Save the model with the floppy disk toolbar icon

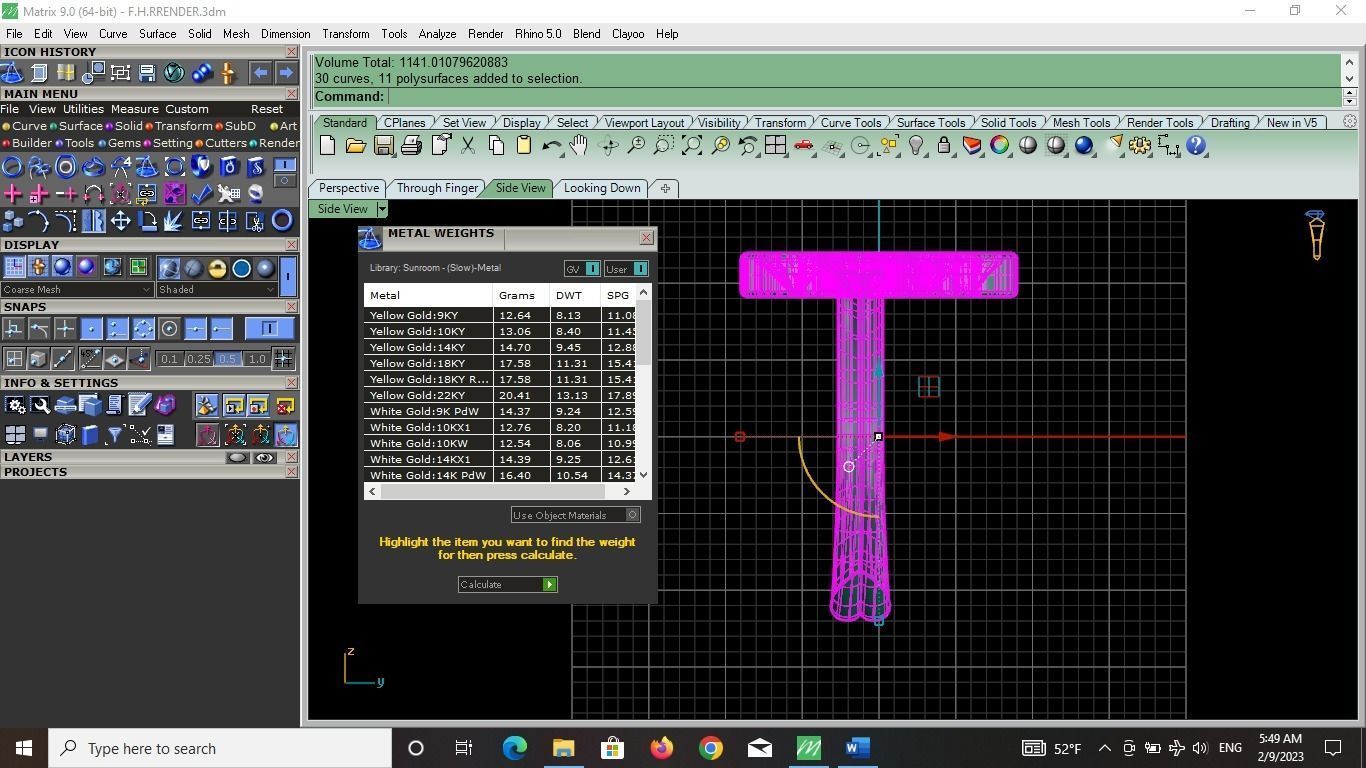(383, 146)
